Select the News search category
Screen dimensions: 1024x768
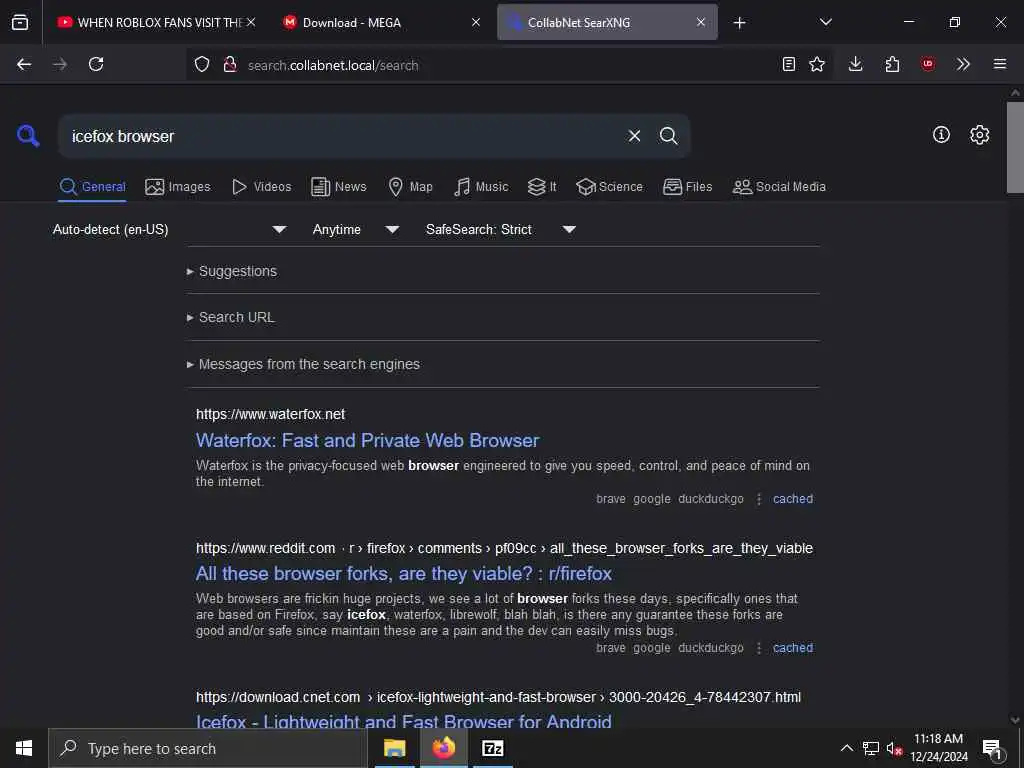point(339,187)
